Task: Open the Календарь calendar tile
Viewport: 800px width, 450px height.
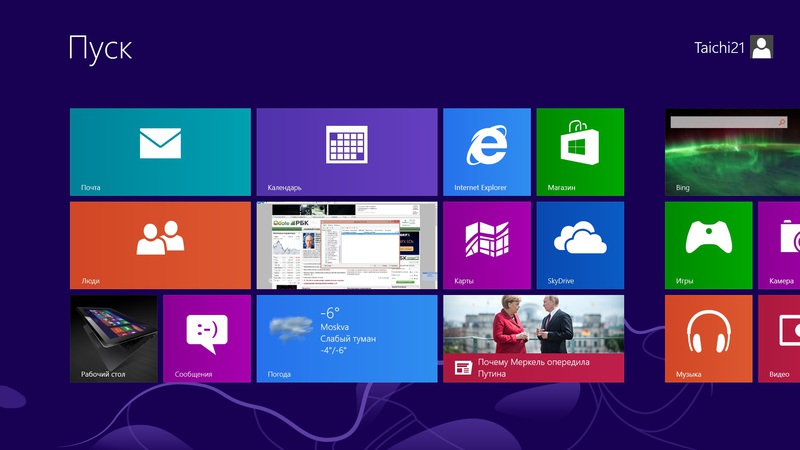Action: [347, 152]
